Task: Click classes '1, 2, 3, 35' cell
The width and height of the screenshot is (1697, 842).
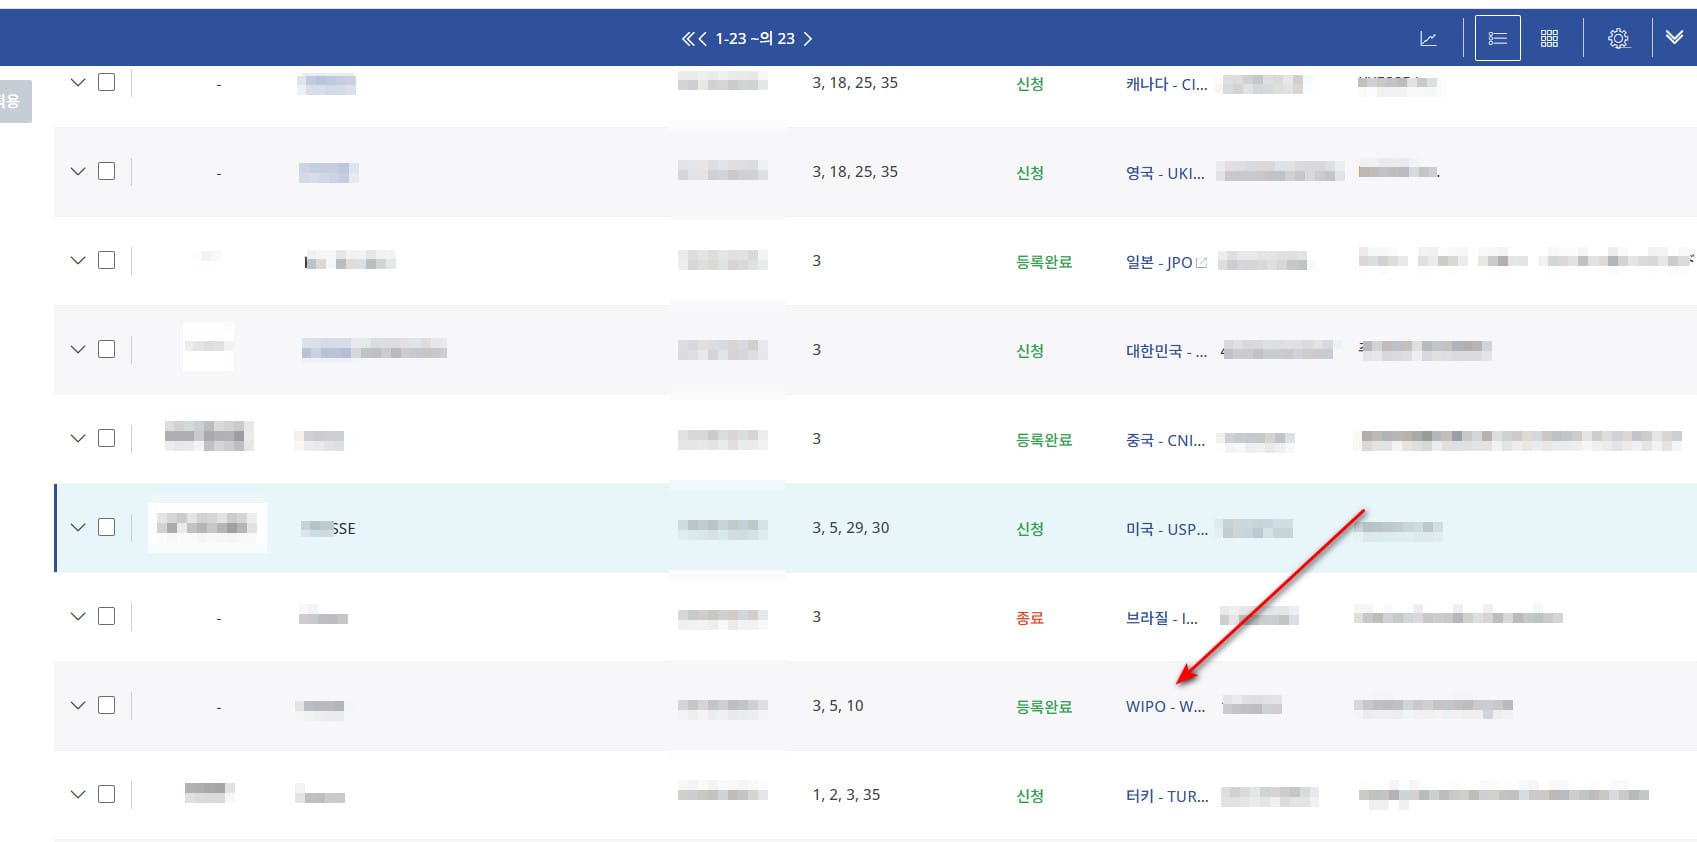Action: coord(846,794)
